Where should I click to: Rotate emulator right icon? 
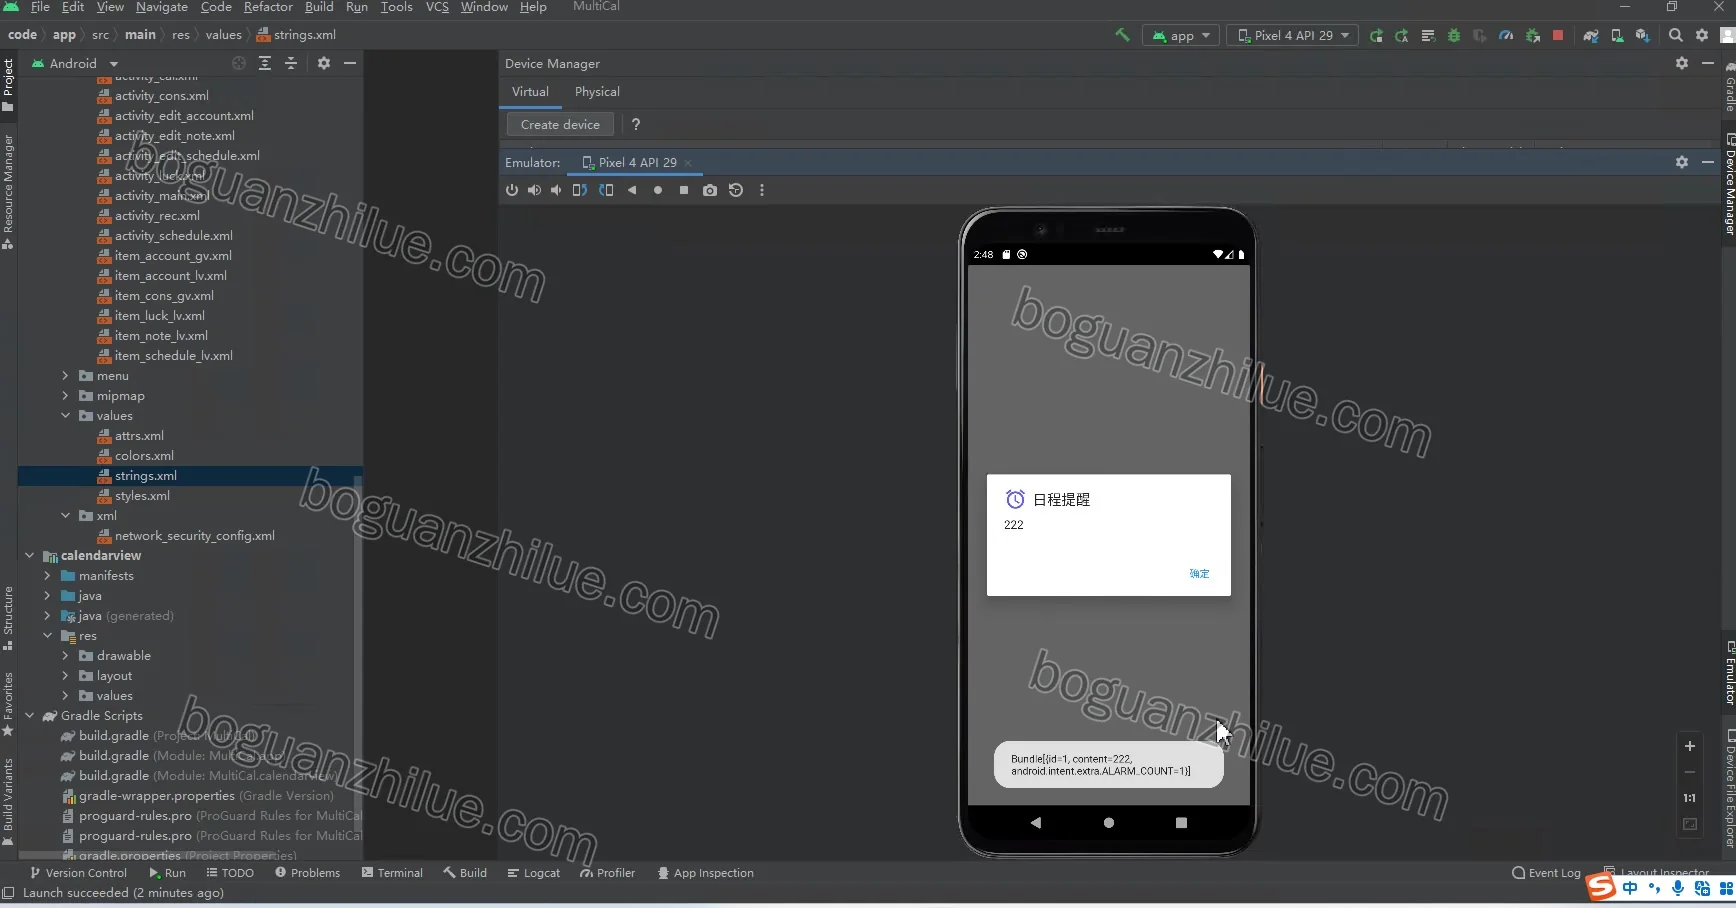click(x=606, y=190)
